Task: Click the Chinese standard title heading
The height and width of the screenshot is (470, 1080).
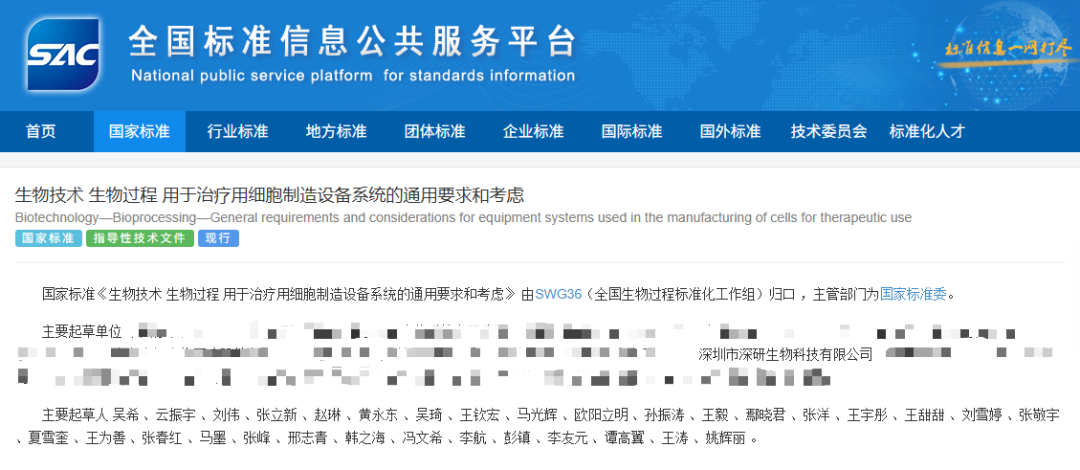Action: pos(269,196)
